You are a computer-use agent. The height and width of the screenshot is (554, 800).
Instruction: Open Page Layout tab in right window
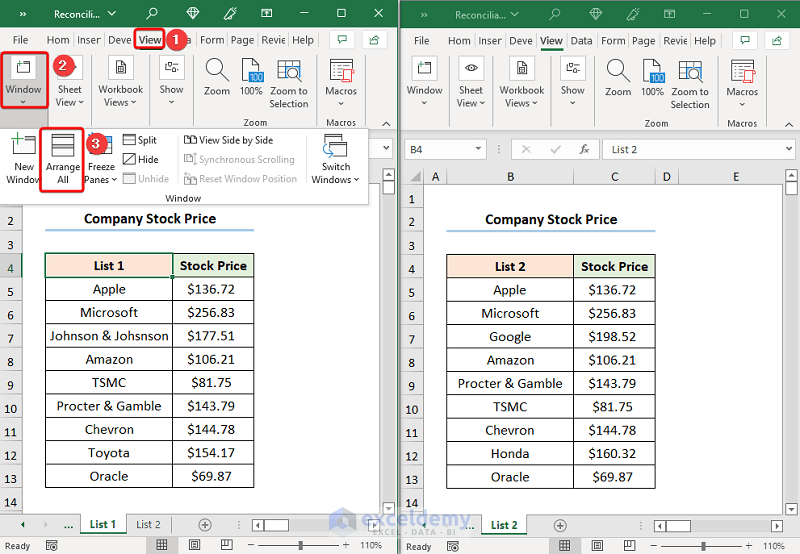(x=643, y=41)
